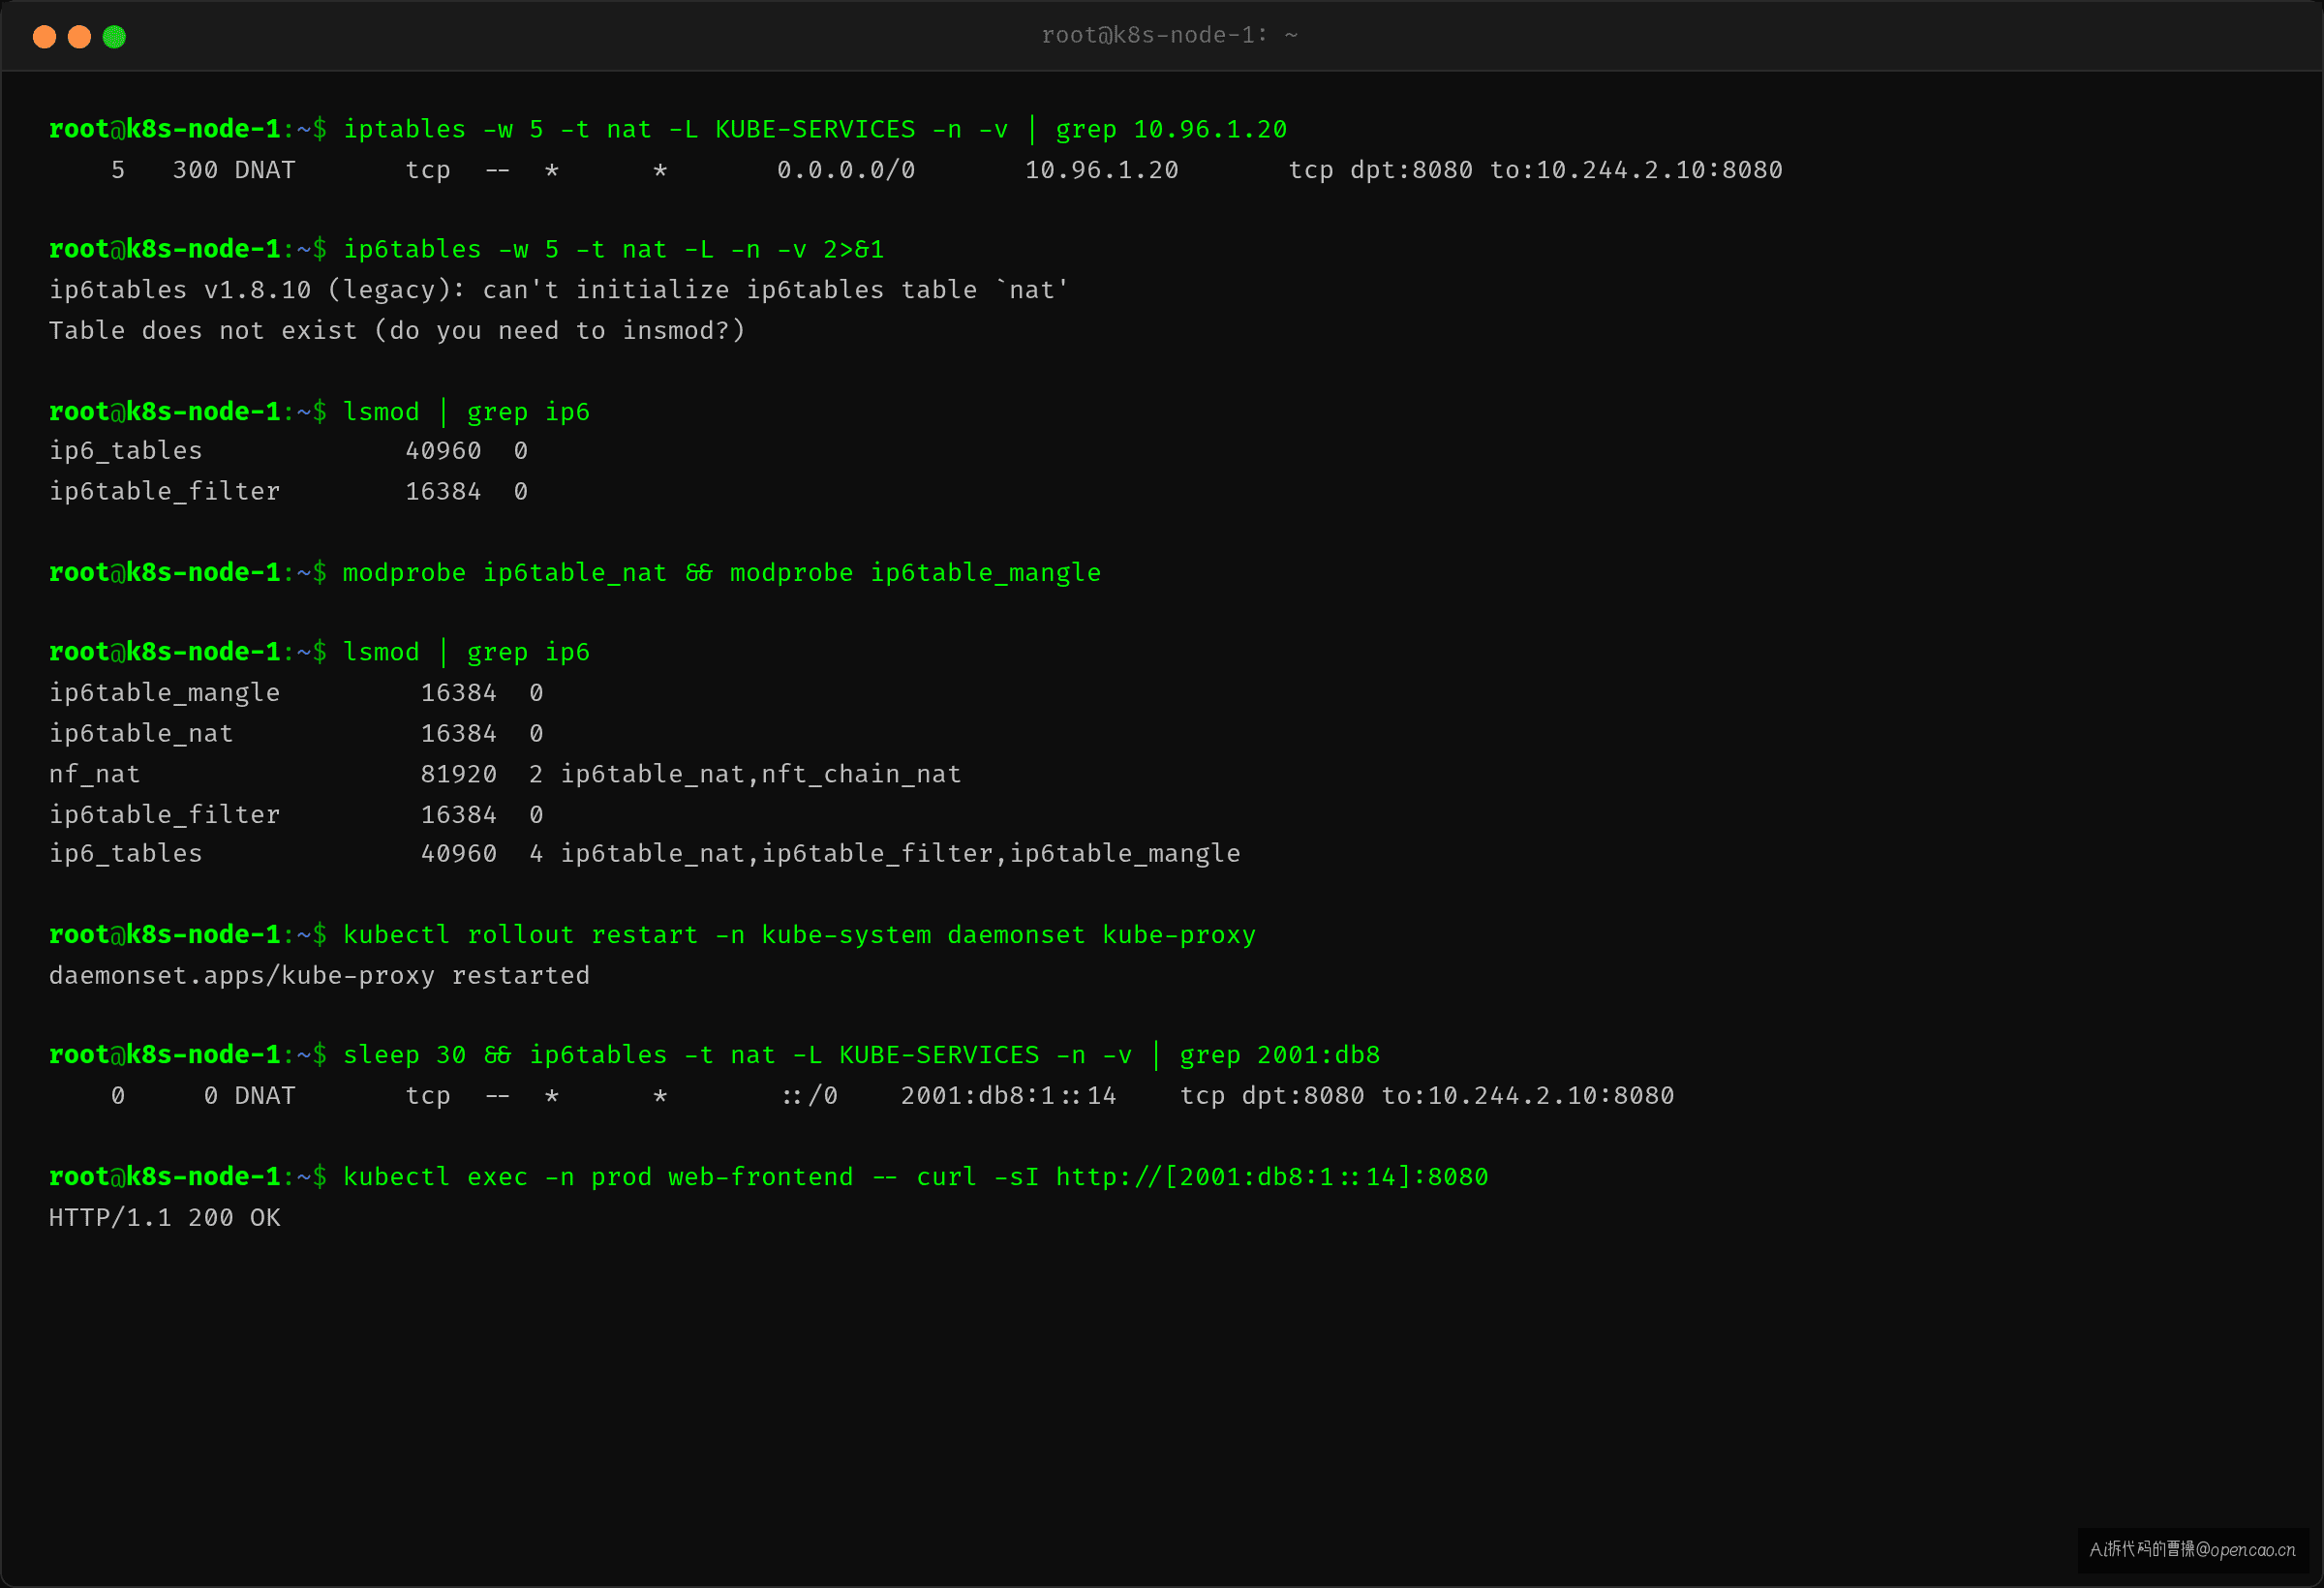Click the iptables KUBE-SERVICES grep command
The height and width of the screenshot is (1588, 2324).
(x=815, y=129)
